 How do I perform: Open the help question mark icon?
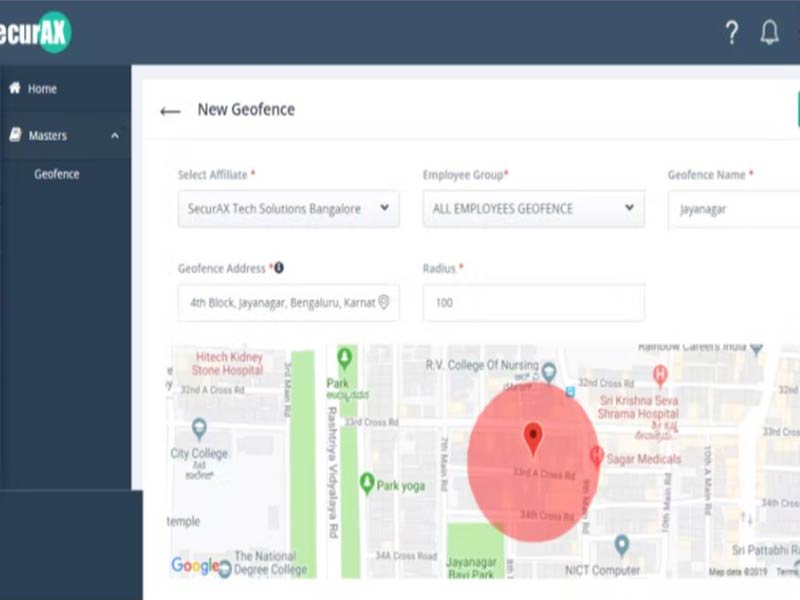point(732,33)
